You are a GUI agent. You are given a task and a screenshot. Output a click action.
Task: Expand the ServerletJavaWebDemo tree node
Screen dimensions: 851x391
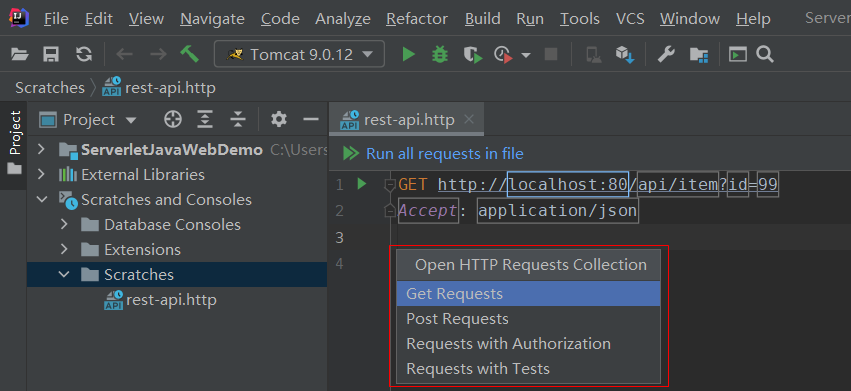tap(41, 150)
